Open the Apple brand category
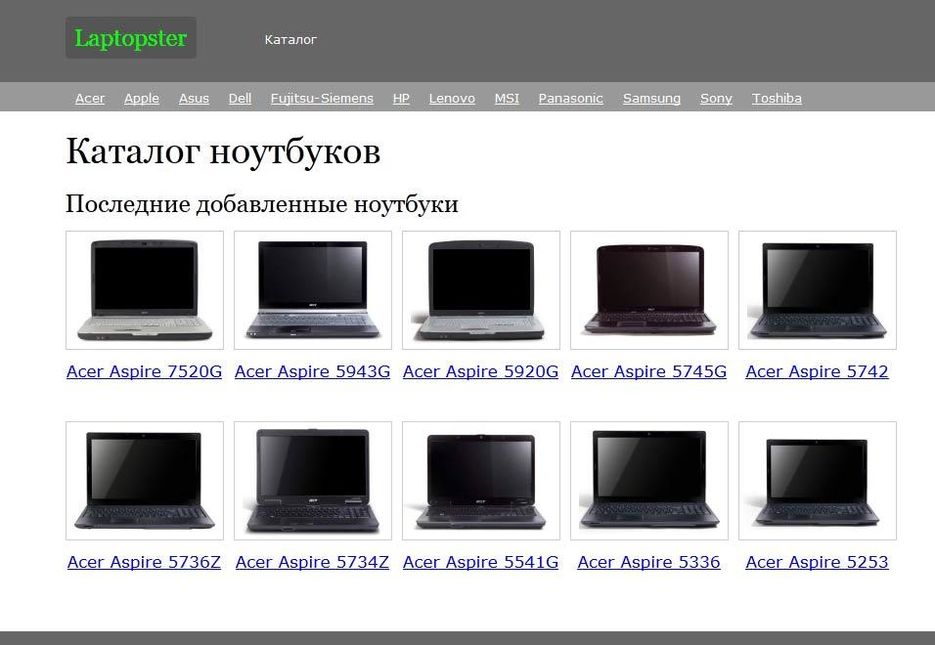 pos(141,98)
